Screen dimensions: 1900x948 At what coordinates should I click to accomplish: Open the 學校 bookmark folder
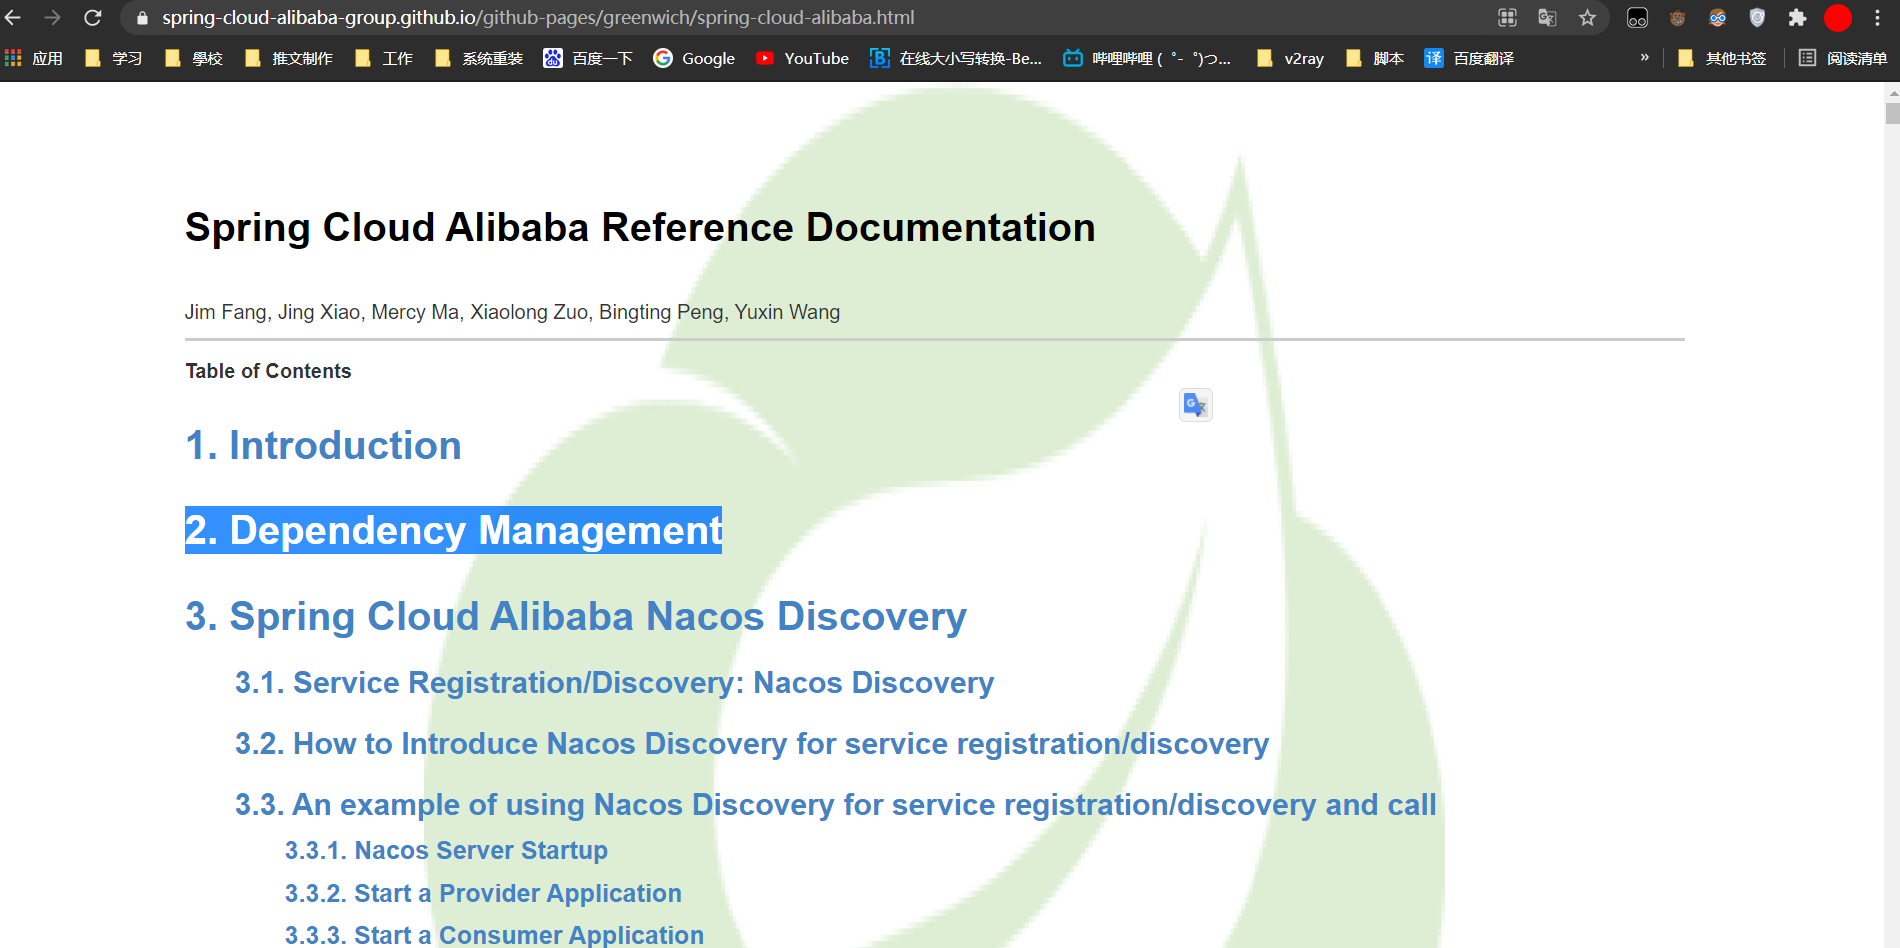point(194,58)
